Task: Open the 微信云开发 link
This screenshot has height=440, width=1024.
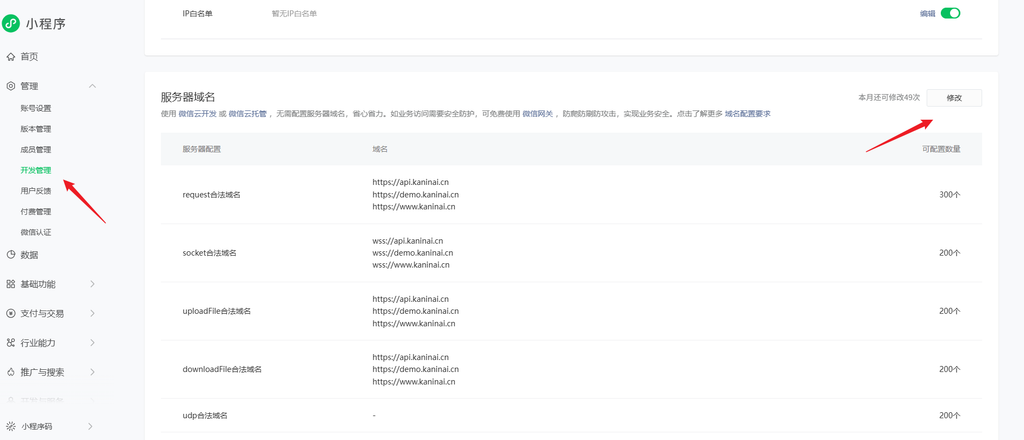Action: pos(197,114)
